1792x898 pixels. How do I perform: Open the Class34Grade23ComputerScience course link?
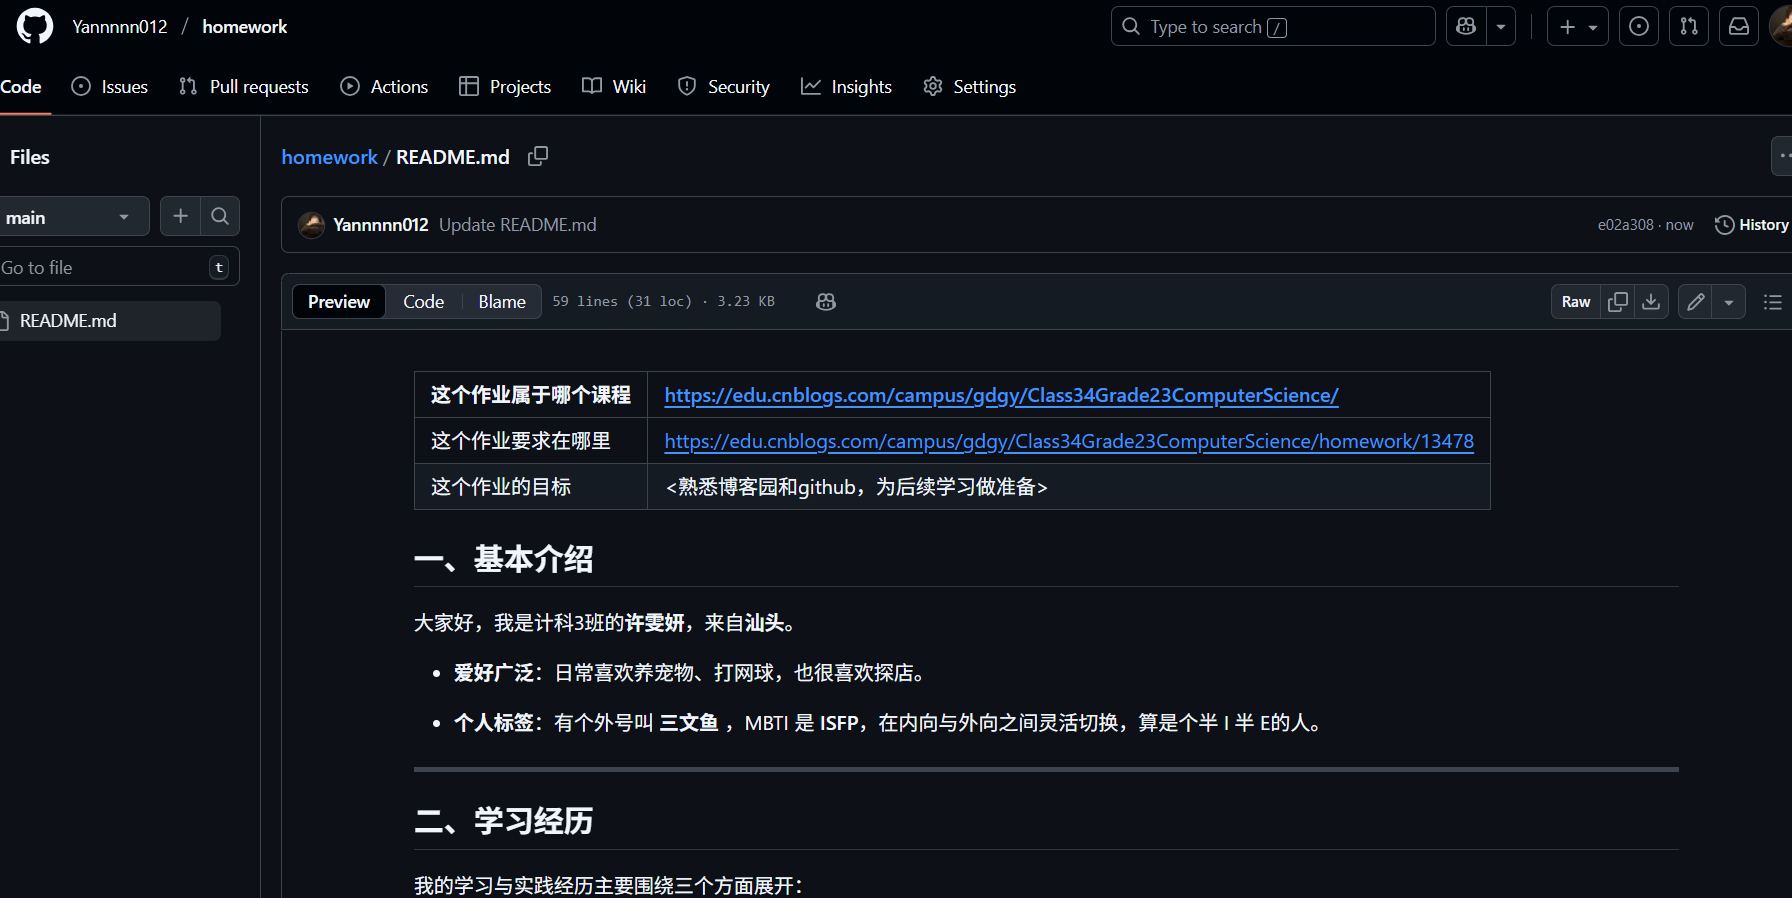(x=1001, y=395)
